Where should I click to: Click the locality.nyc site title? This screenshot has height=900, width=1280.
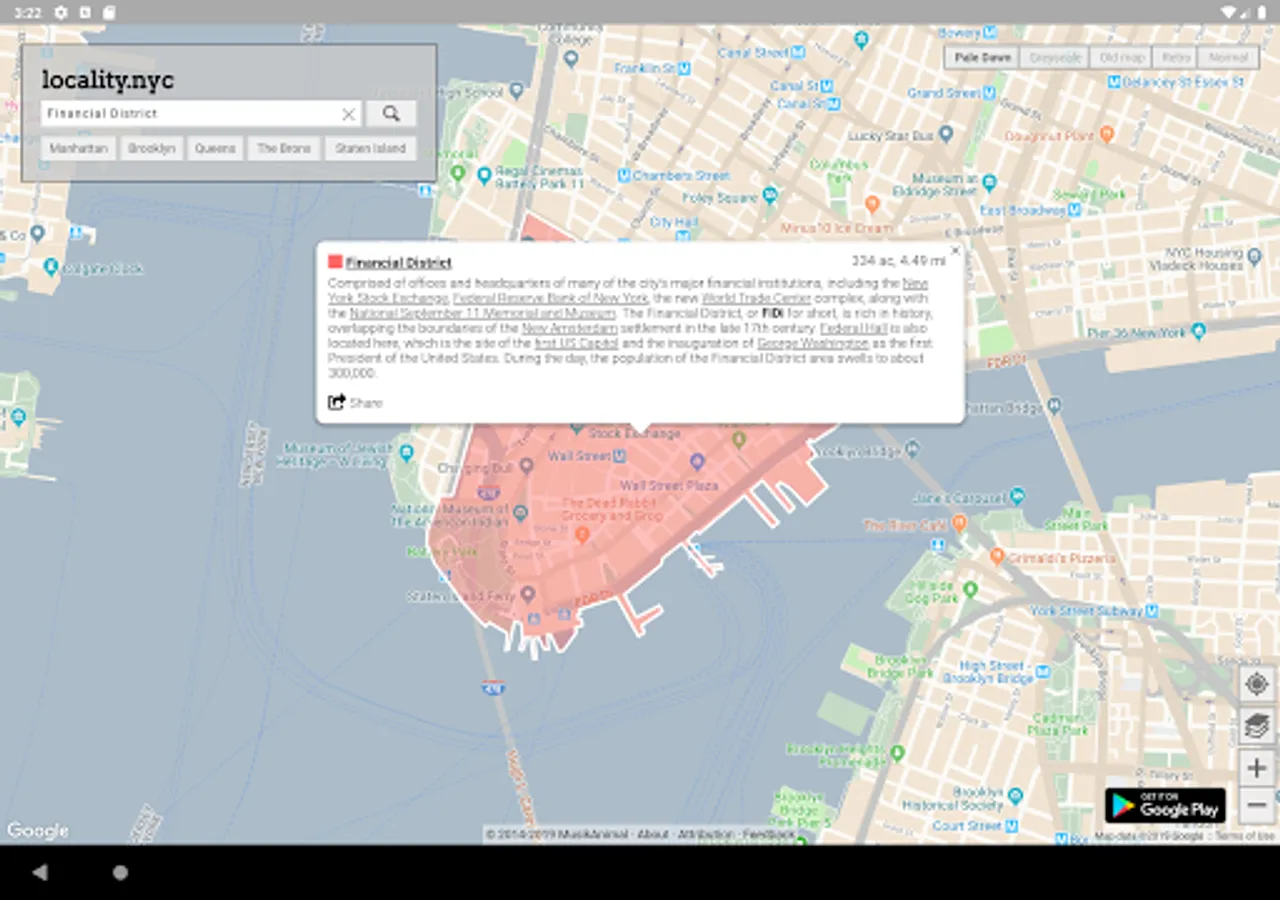point(108,79)
